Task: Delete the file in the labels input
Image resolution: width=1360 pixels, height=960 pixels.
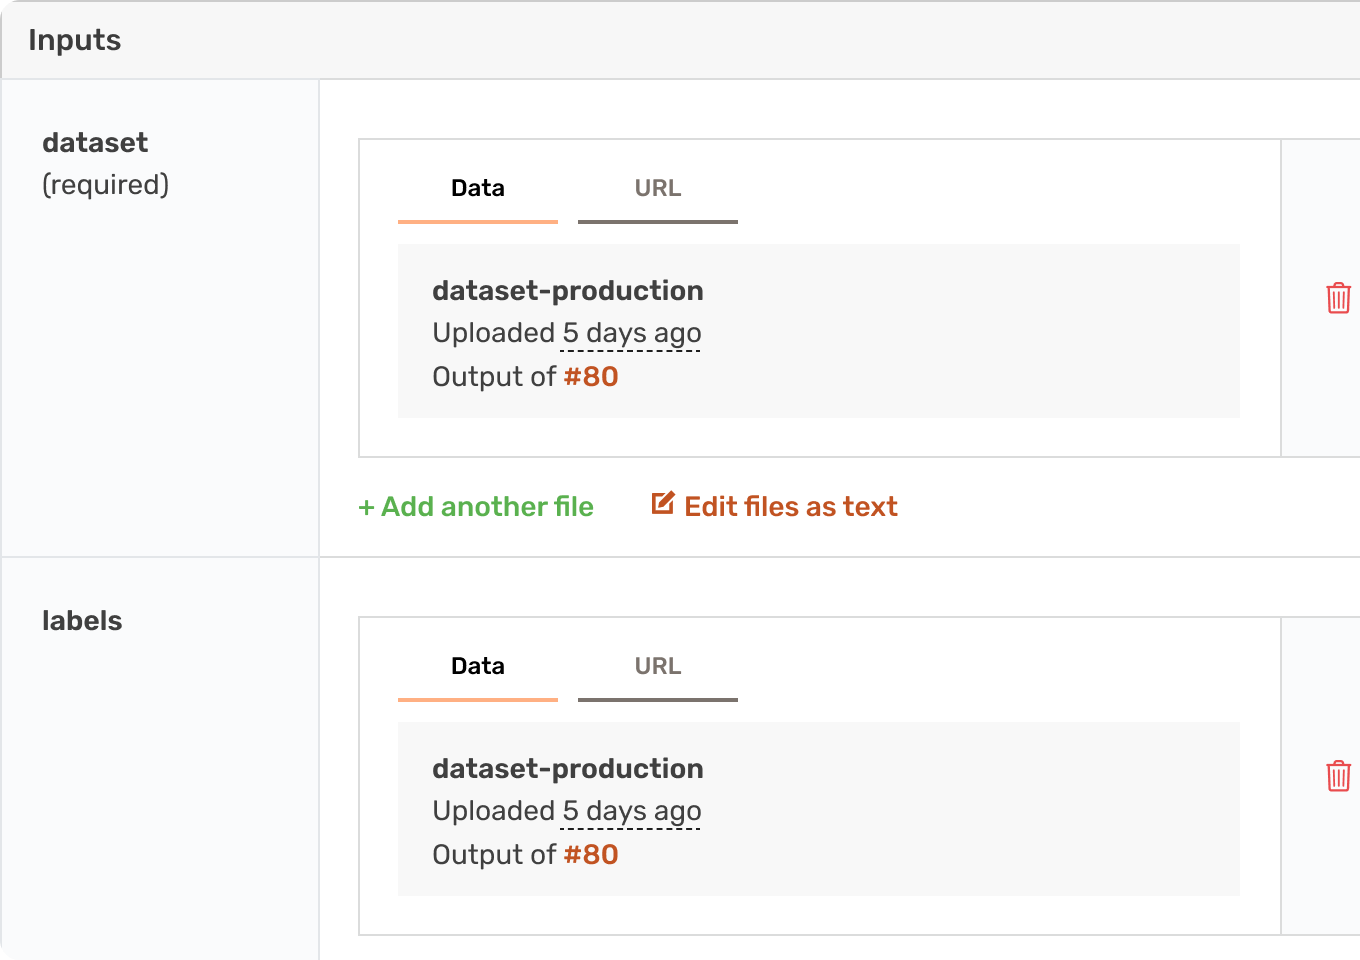Action: coord(1338,776)
